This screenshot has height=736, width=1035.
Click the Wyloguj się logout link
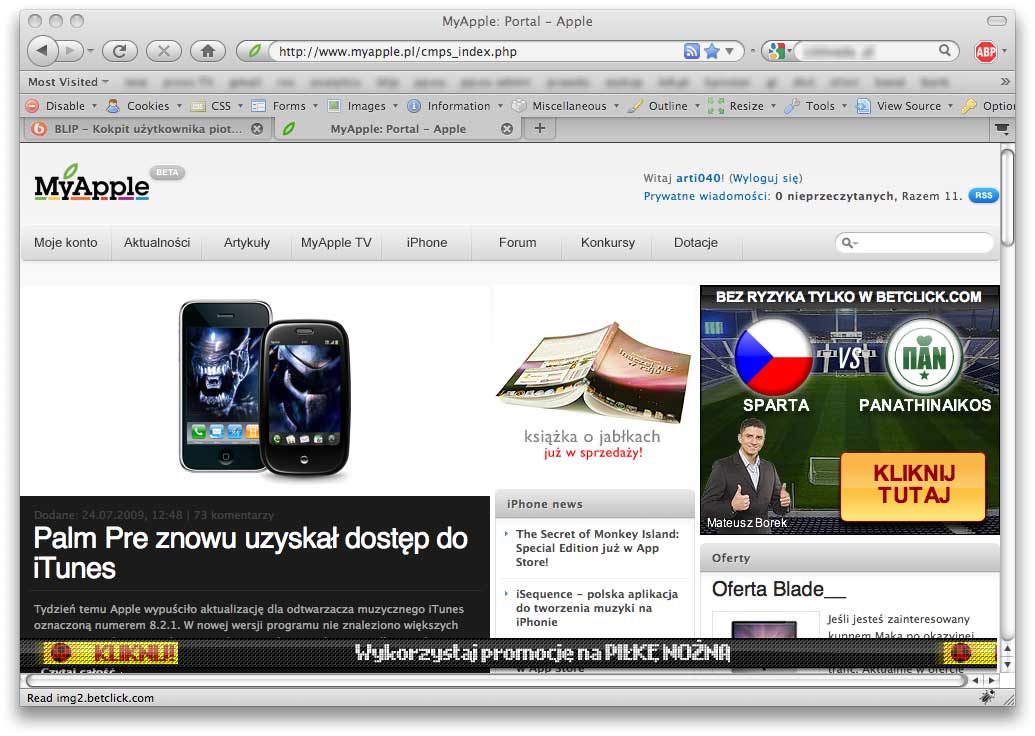tap(766, 178)
